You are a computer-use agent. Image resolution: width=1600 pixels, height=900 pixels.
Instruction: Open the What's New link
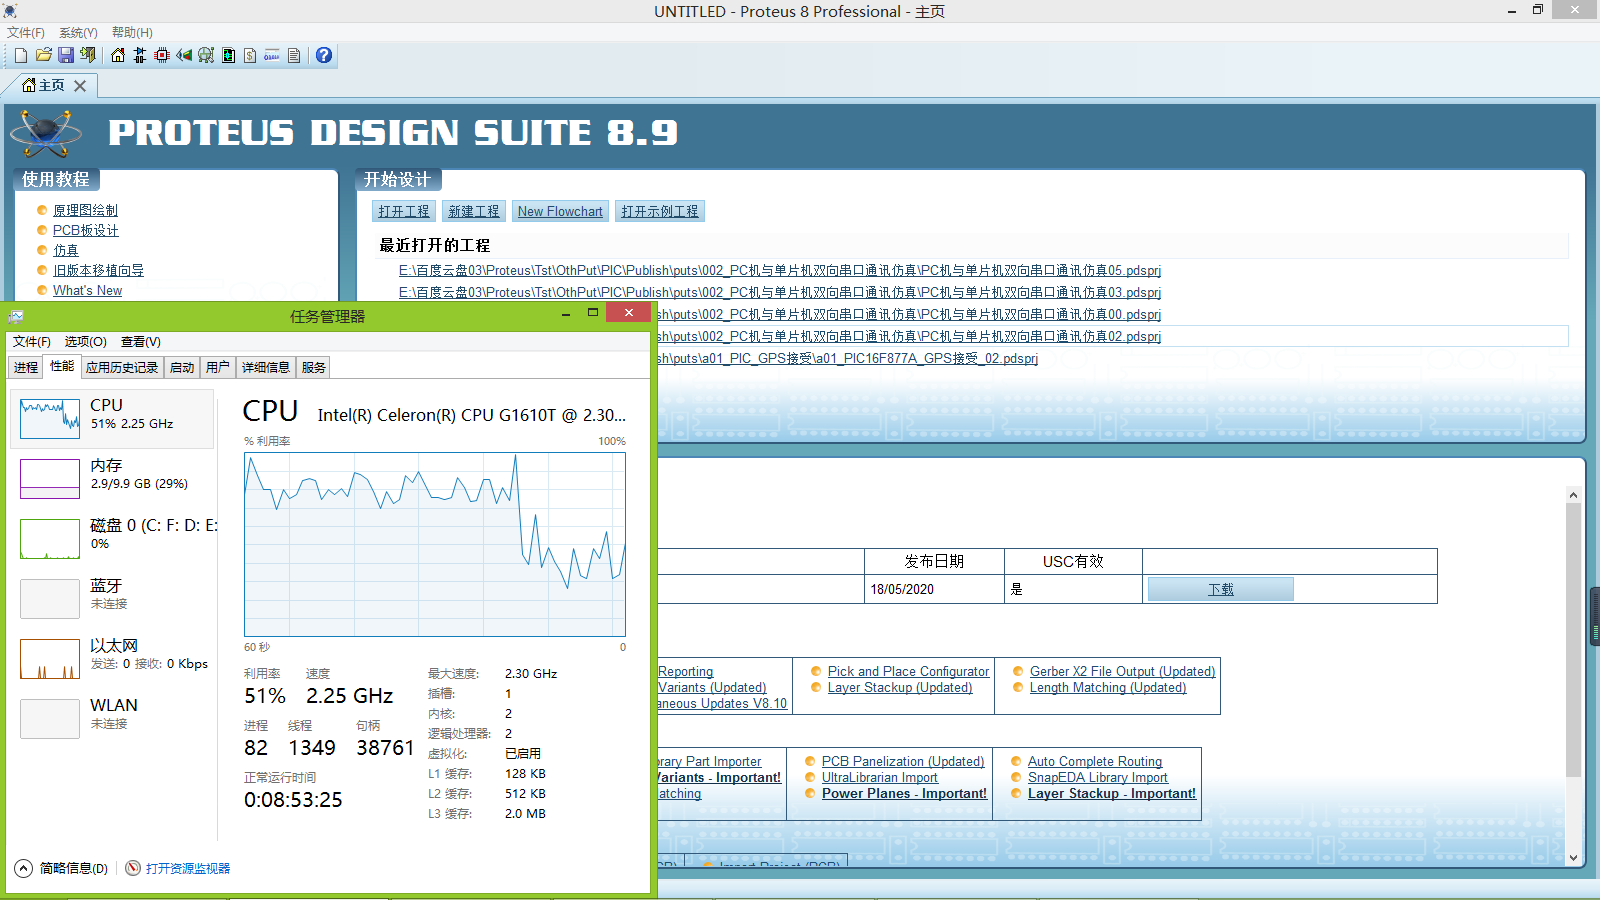(x=87, y=290)
